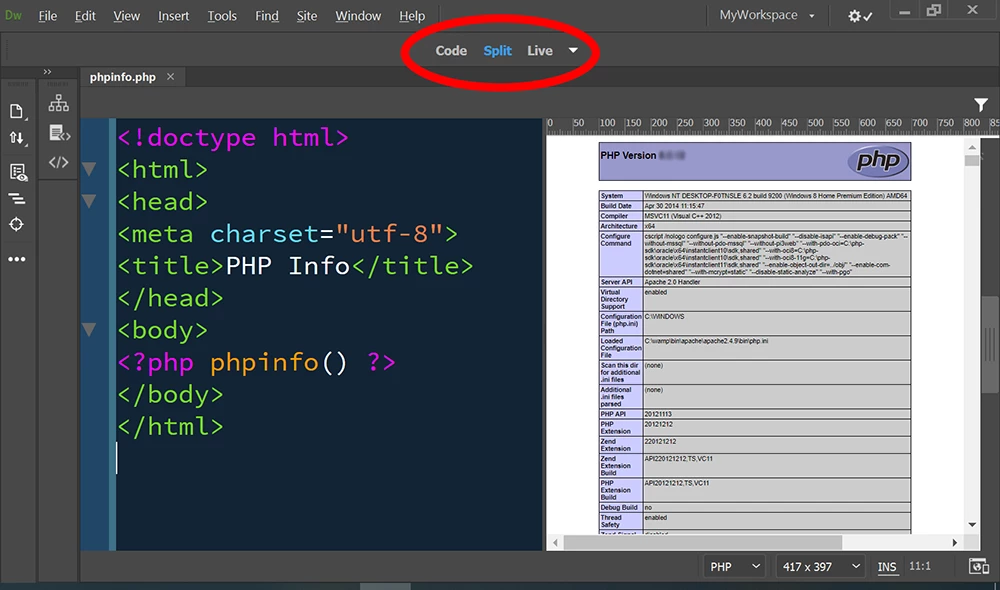Open the Edit menu
The image size is (1000, 590).
(85, 16)
